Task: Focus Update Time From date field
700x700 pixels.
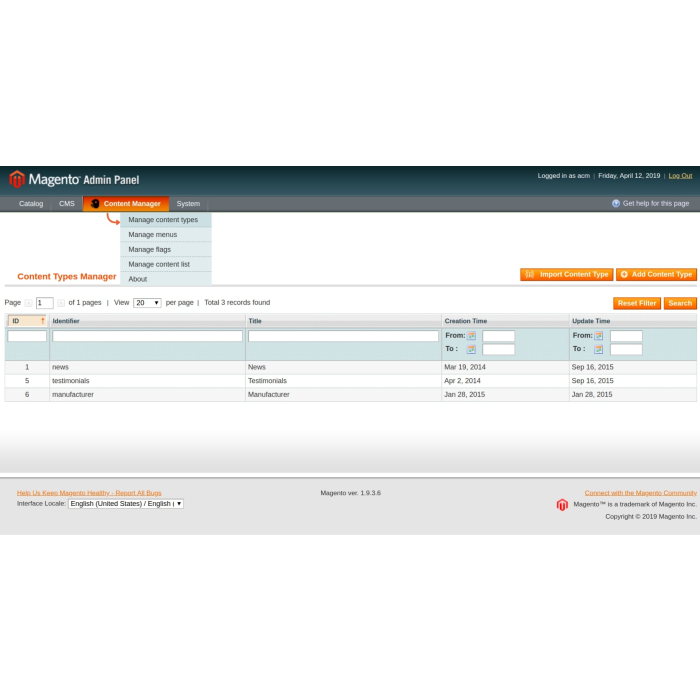Action: pyautogui.click(x=626, y=336)
